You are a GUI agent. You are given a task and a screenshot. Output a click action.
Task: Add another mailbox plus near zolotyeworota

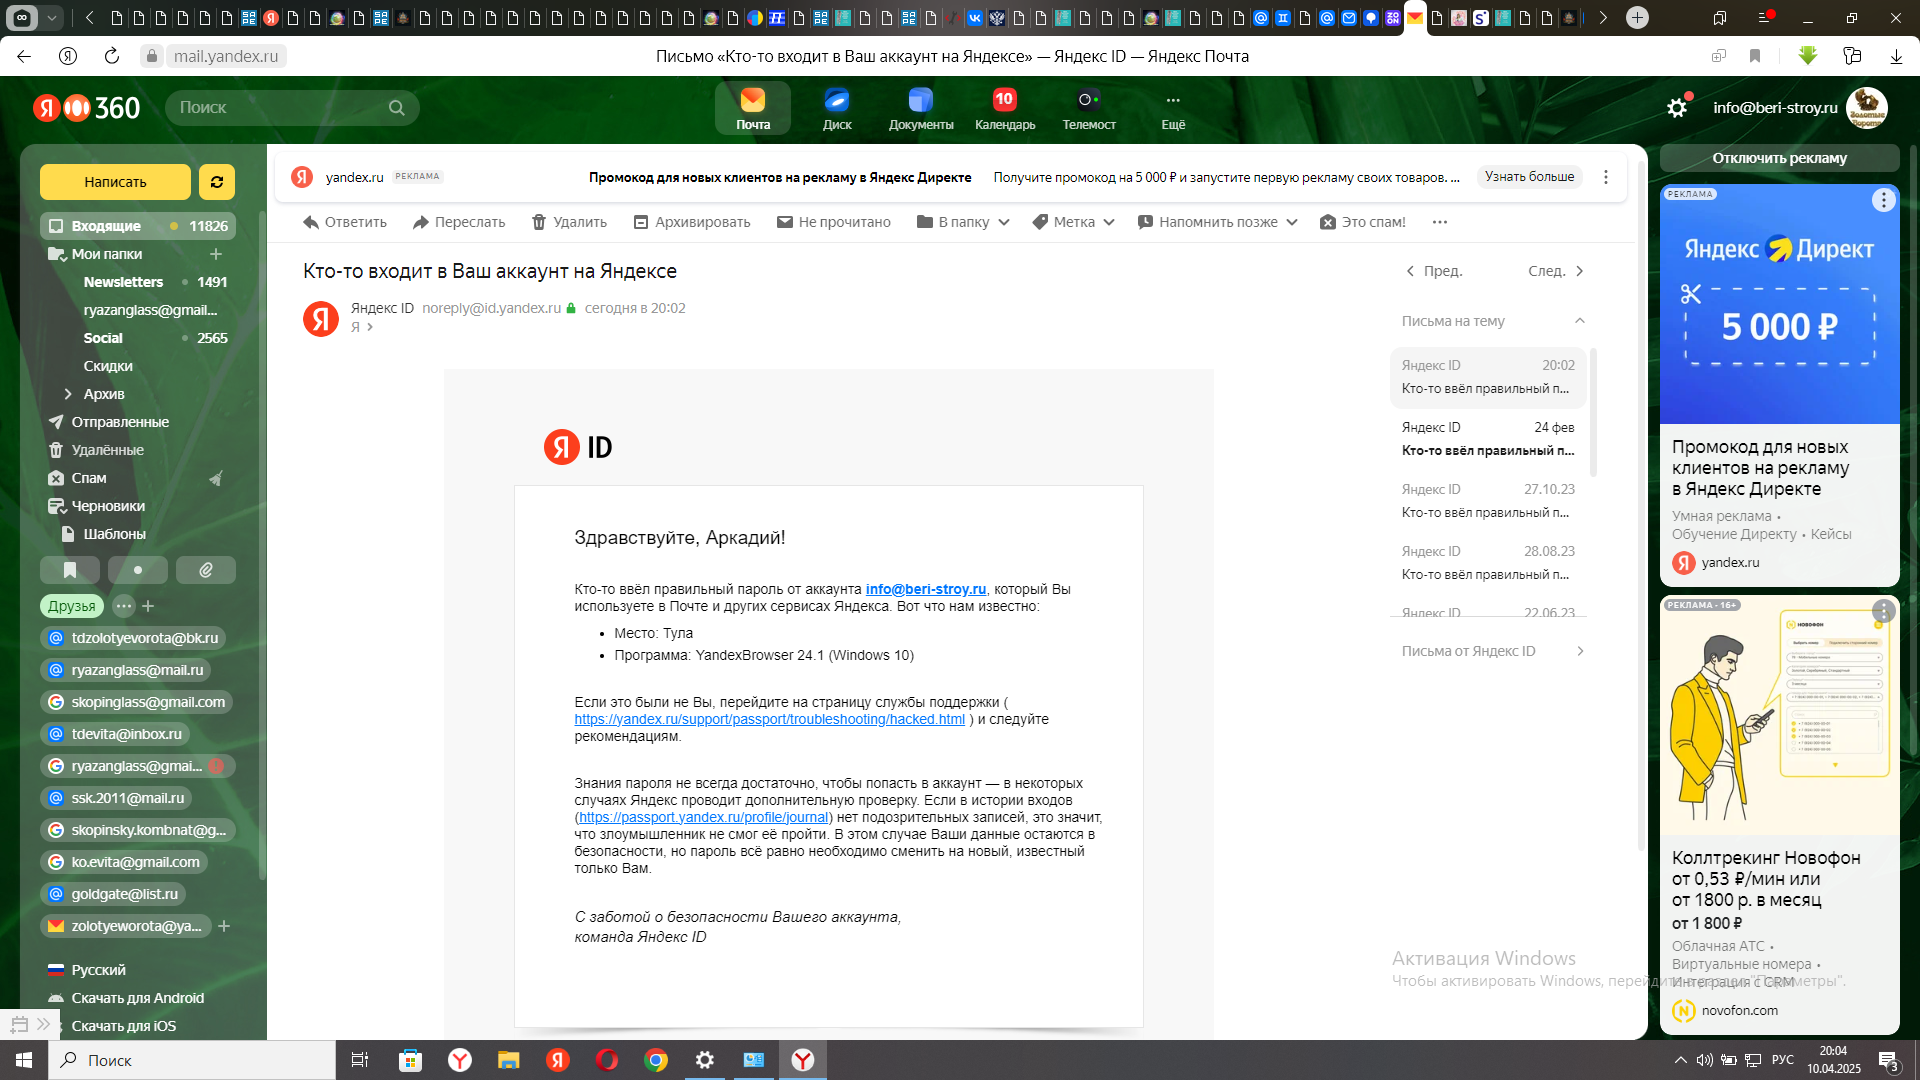pyautogui.click(x=224, y=926)
